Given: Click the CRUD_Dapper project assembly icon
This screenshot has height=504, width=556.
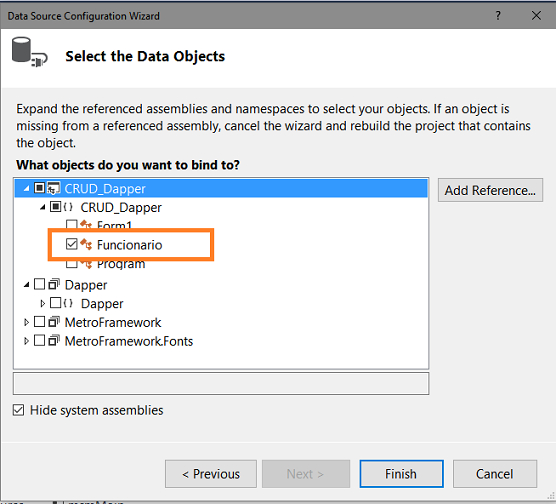Looking at the screenshot, I should click(54, 188).
